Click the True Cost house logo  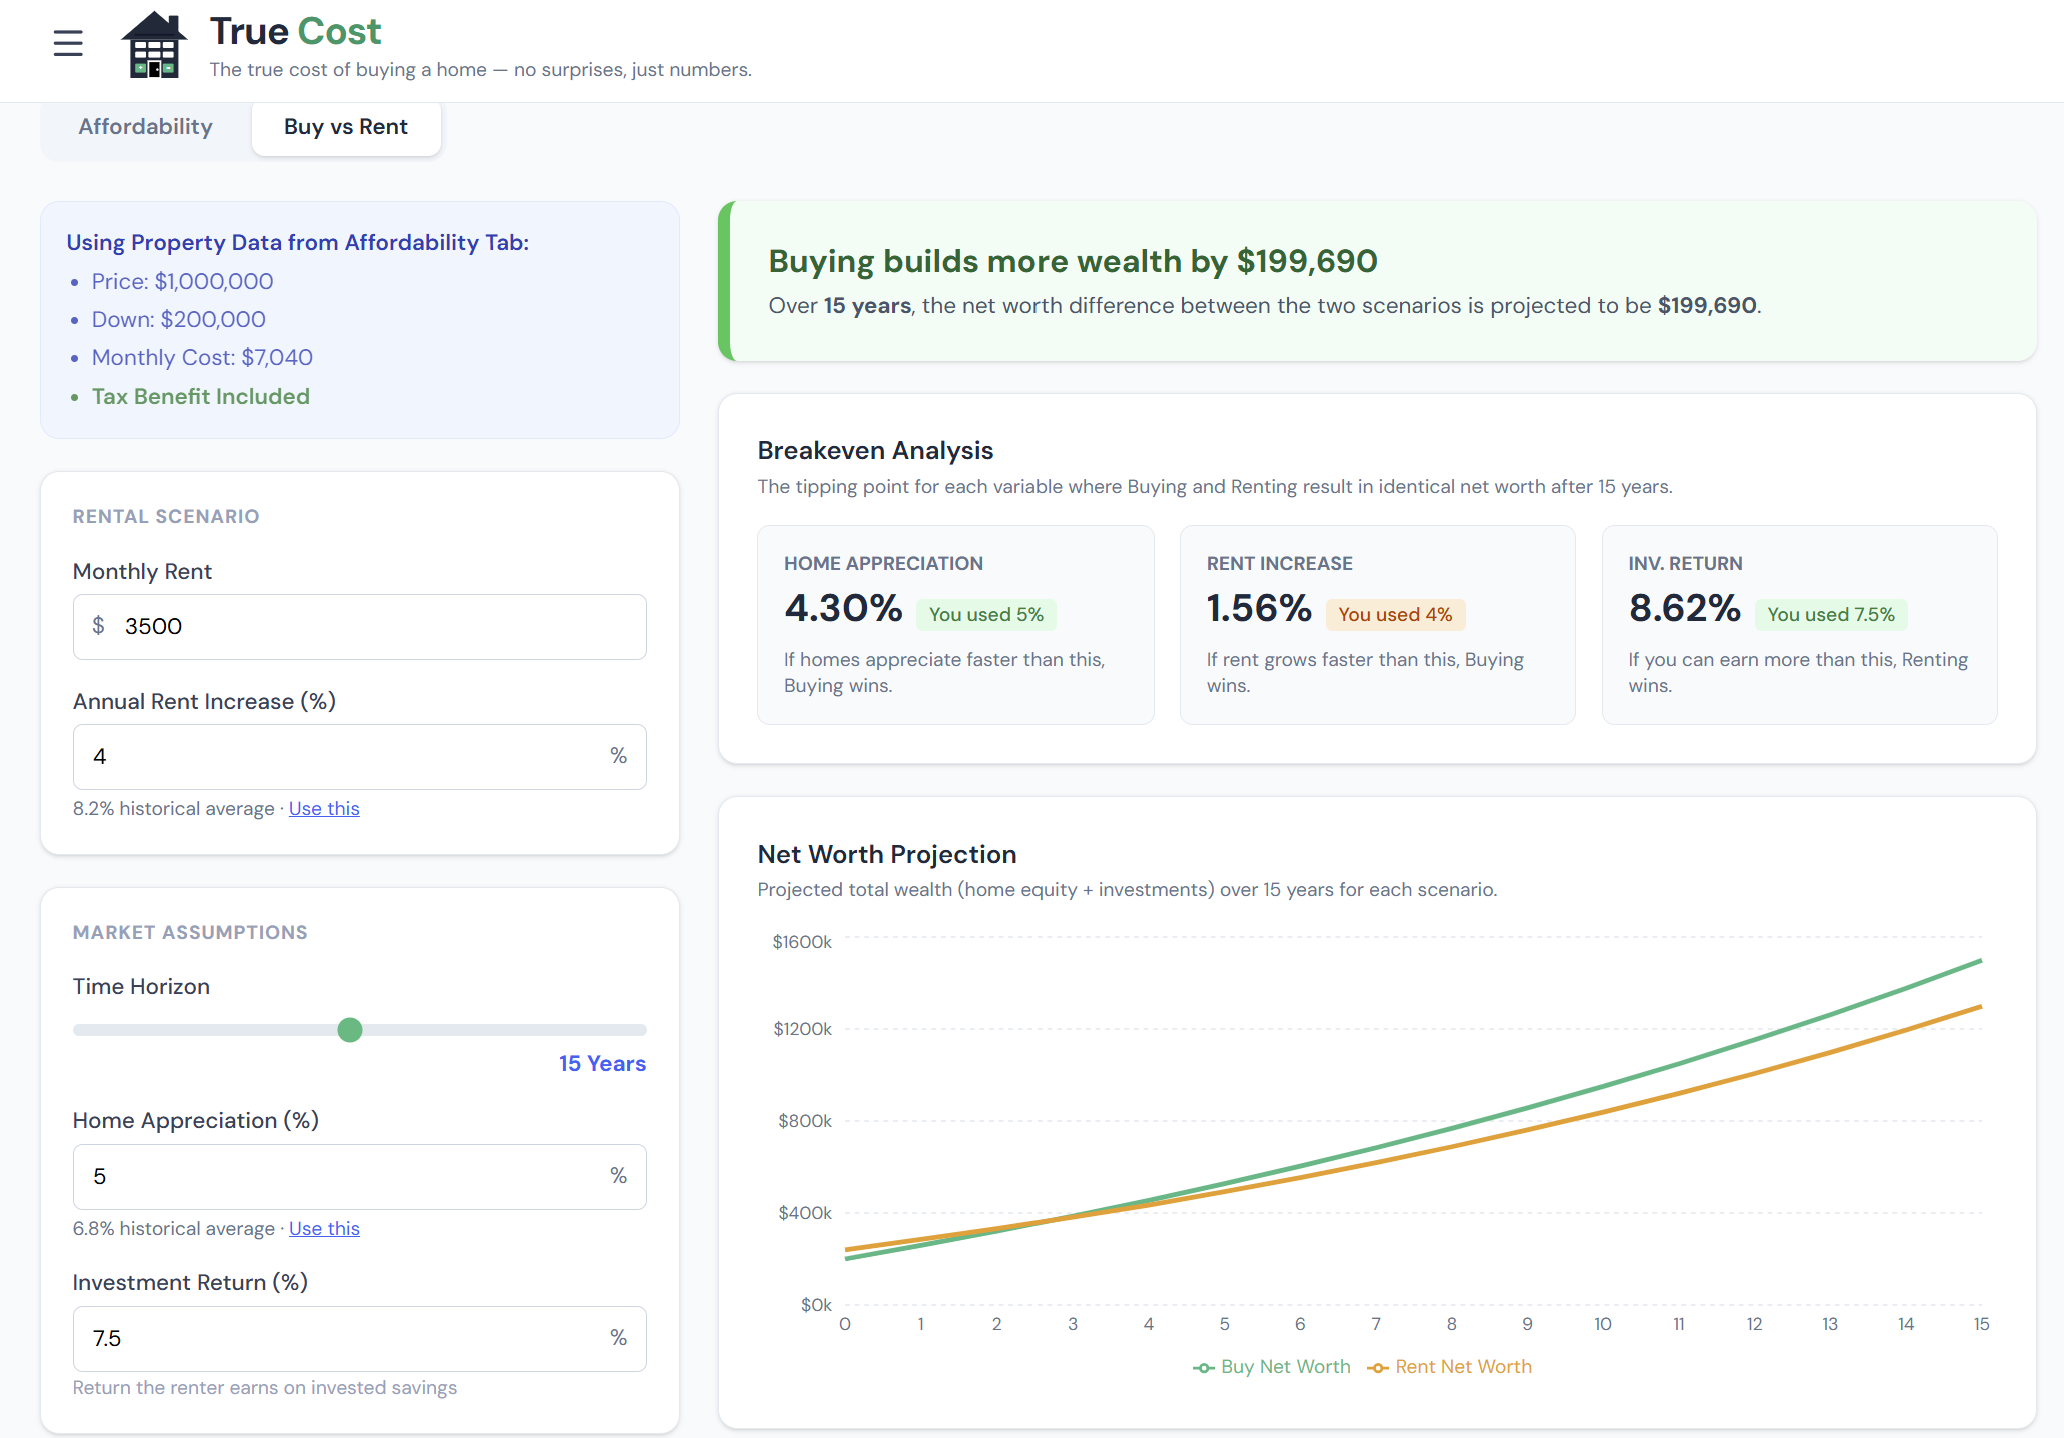pyautogui.click(x=154, y=45)
